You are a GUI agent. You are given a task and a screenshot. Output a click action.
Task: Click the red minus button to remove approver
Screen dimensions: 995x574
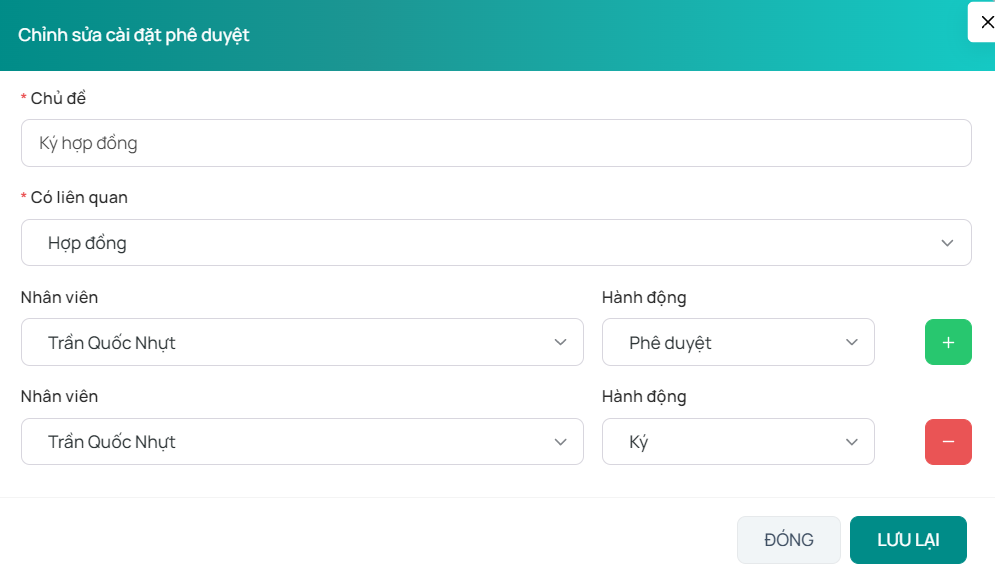tap(948, 441)
